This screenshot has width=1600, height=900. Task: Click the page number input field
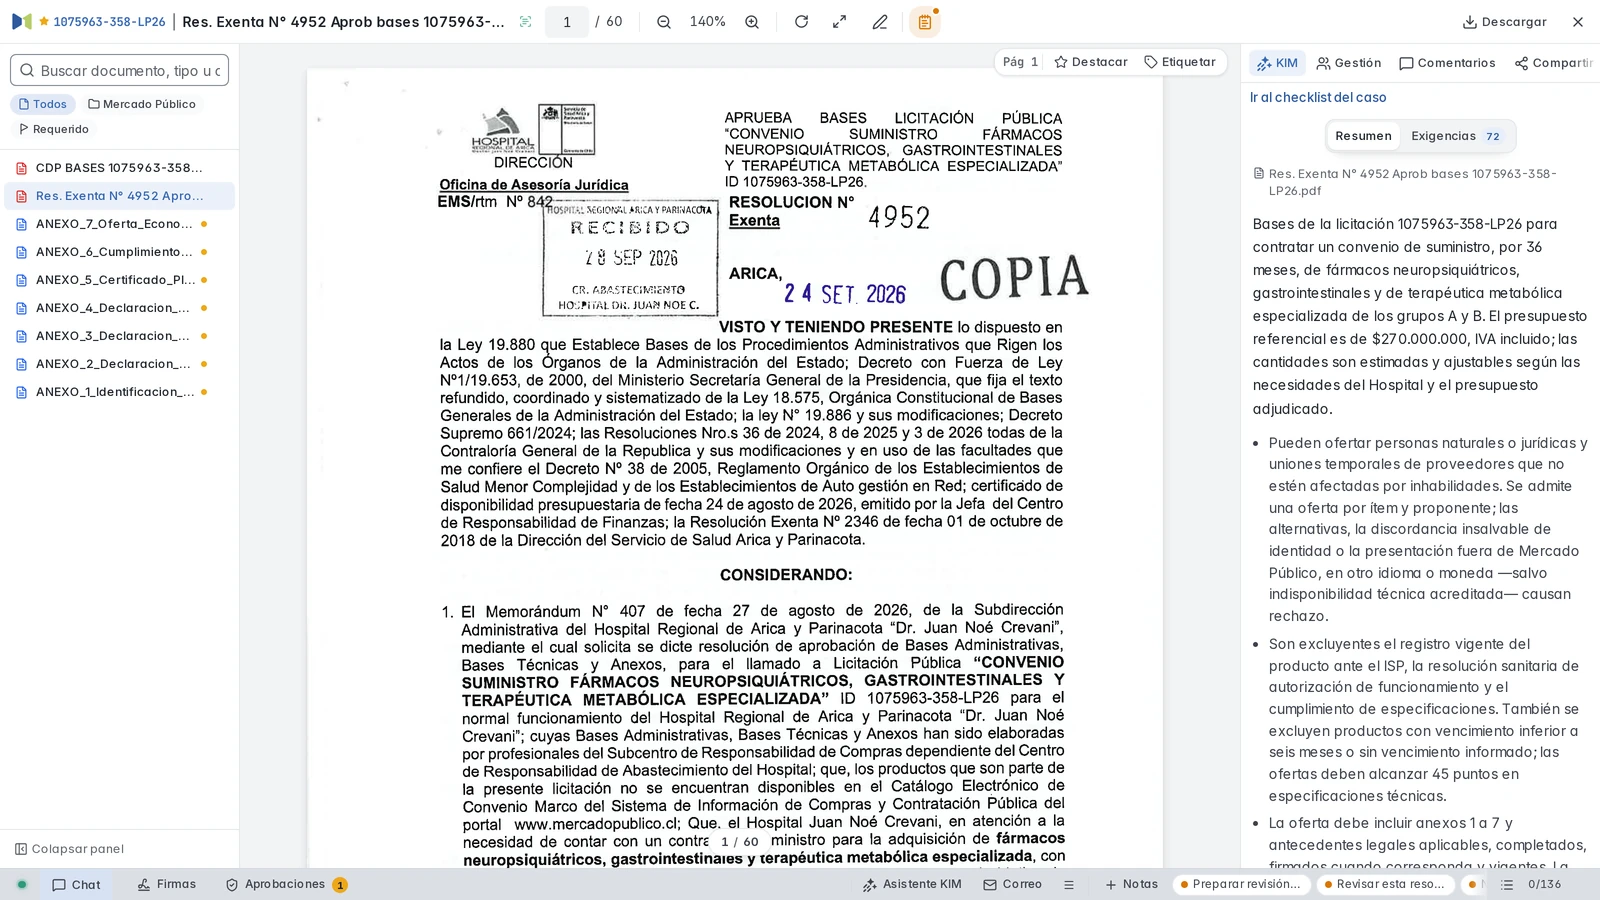567,22
